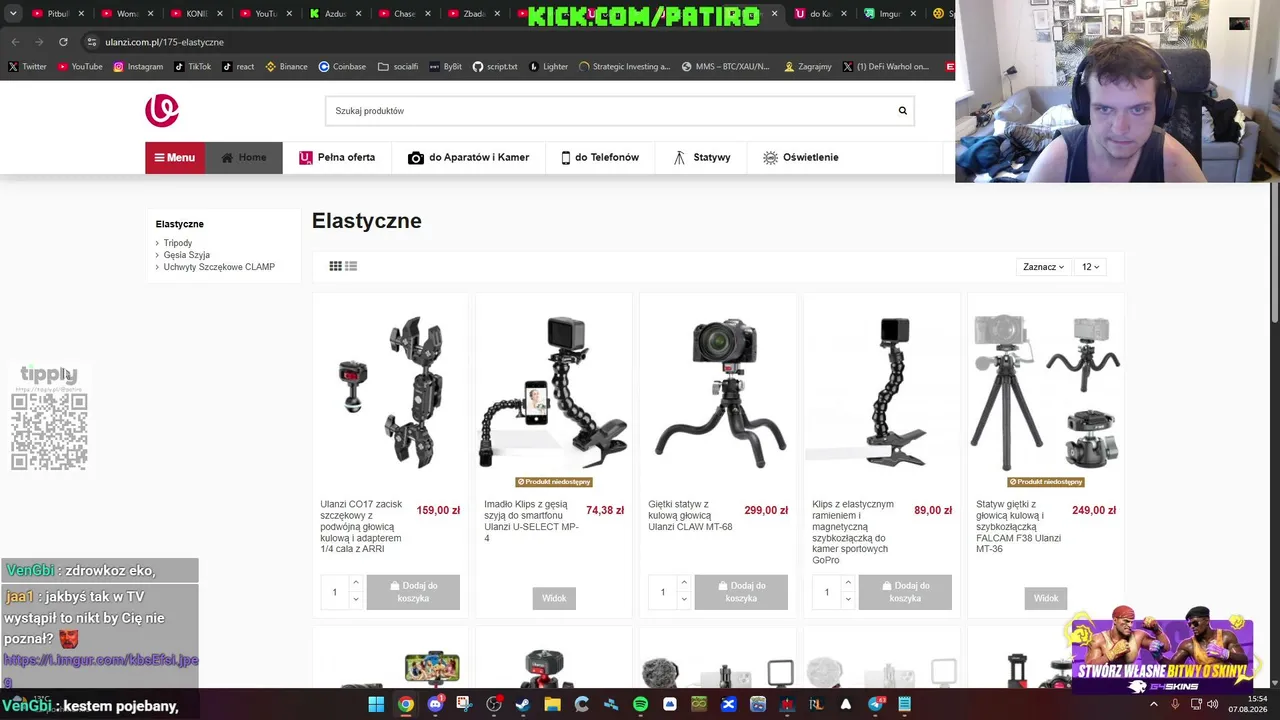Open the Binance bookmark

pos(286,67)
